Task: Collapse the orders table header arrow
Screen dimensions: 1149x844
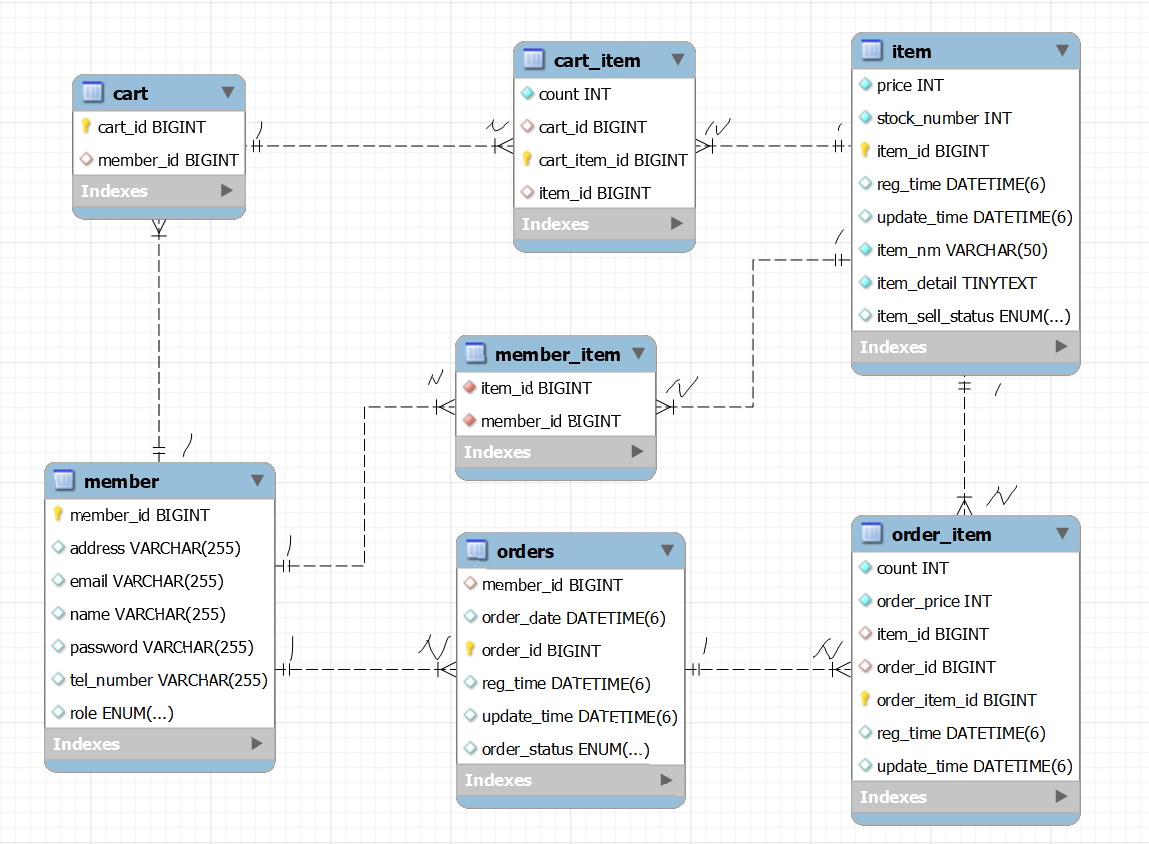Action: 668,549
